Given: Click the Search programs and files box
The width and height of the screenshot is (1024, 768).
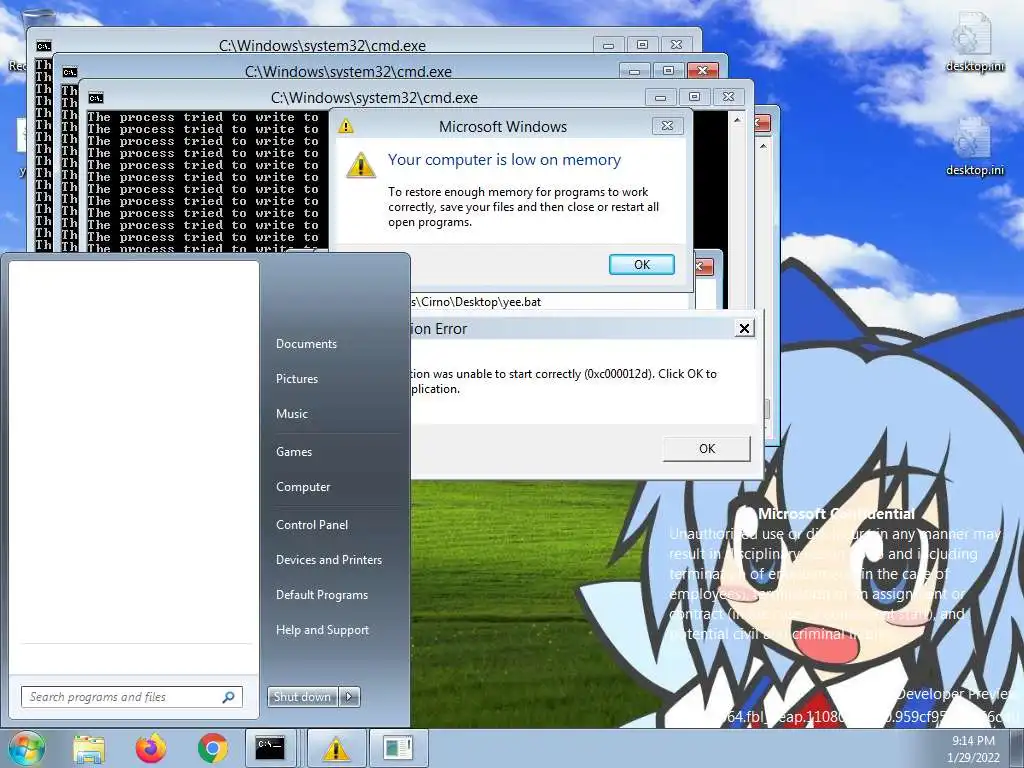Looking at the screenshot, I should (132, 697).
